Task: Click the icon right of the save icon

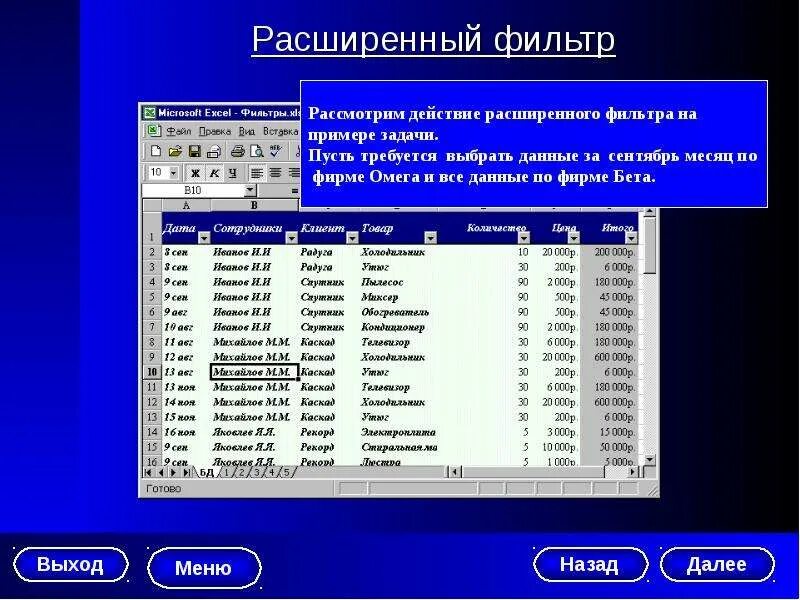Action: (x=213, y=151)
